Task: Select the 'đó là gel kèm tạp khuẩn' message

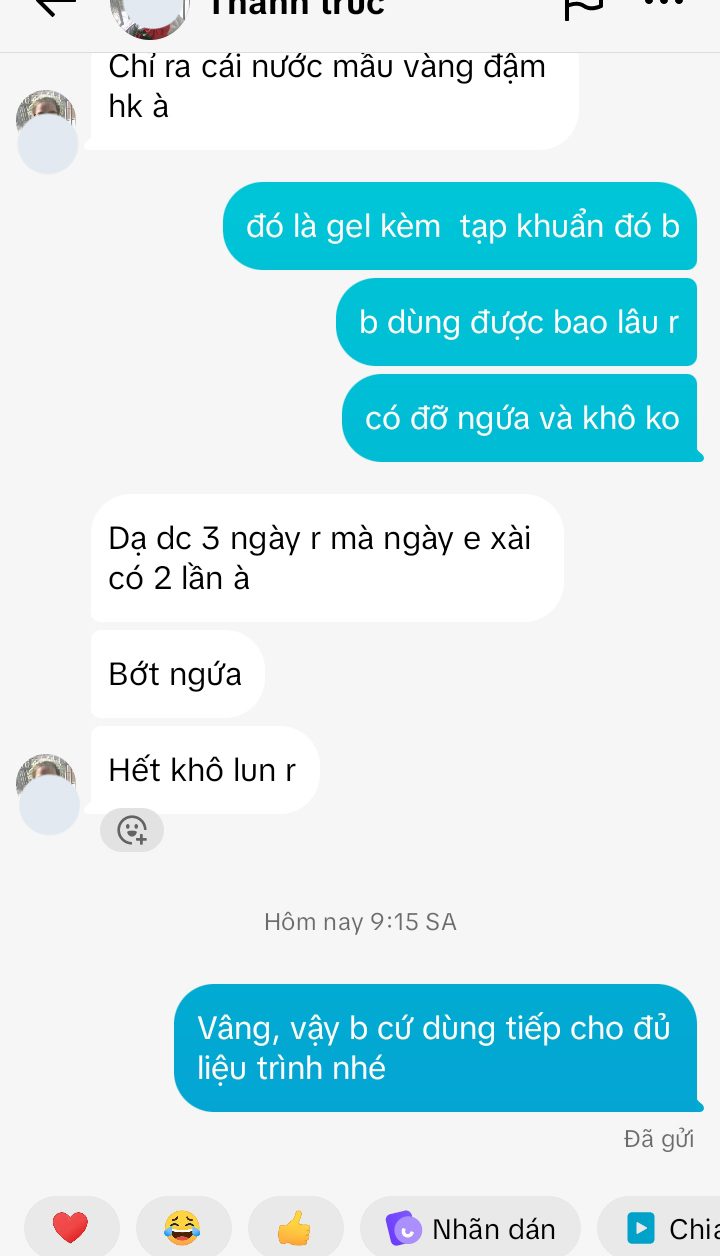Action: tap(460, 226)
